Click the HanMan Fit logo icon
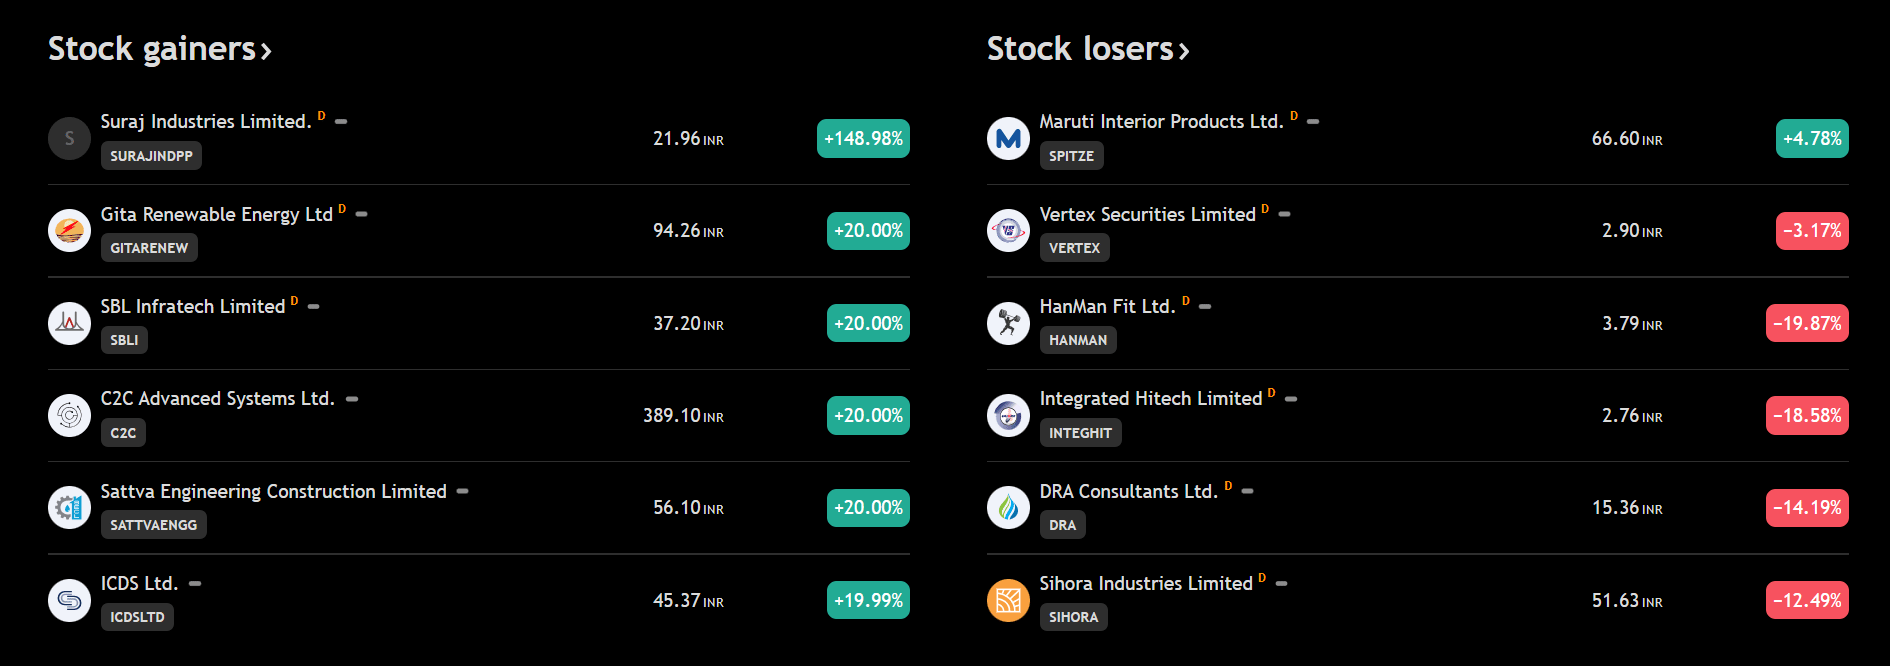Image resolution: width=1890 pixels, height=666 pixels. point(1008,323)
